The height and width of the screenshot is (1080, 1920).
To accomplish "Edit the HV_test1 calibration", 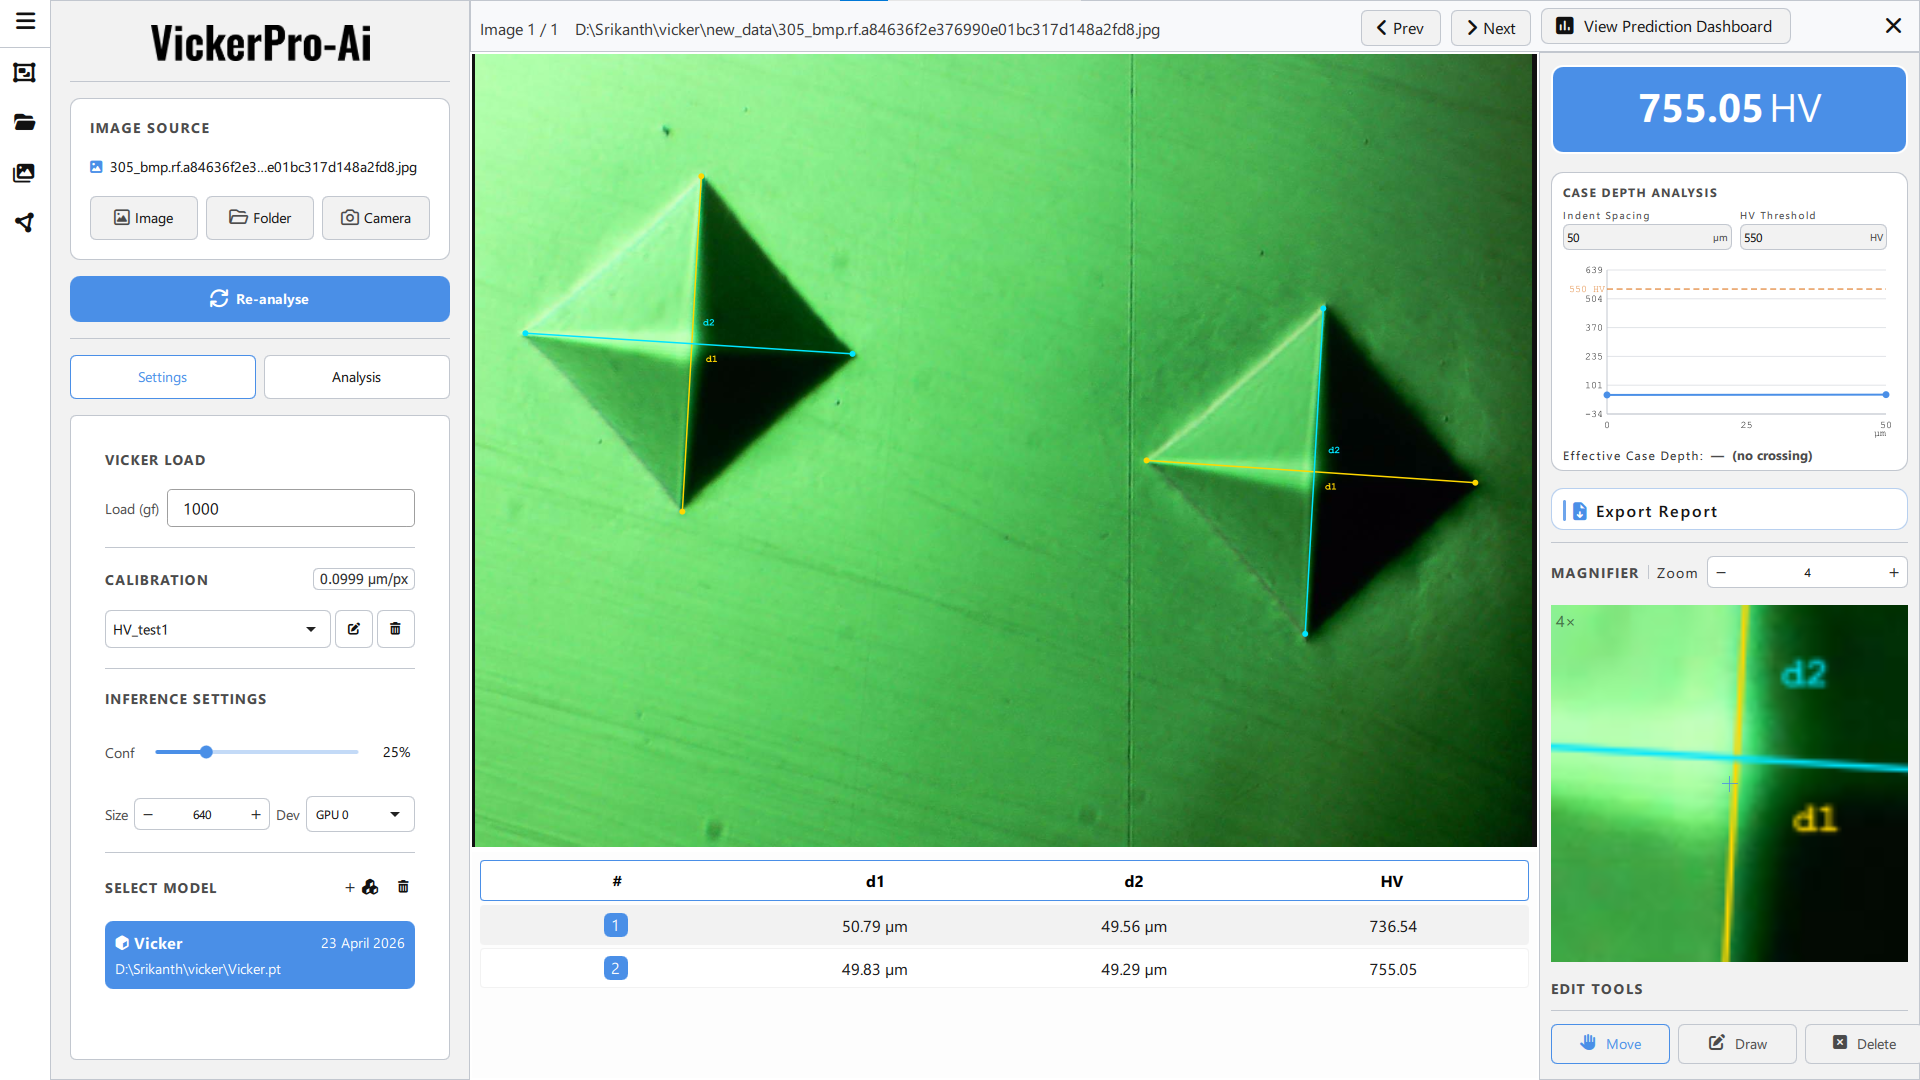I will click(354, 629).
